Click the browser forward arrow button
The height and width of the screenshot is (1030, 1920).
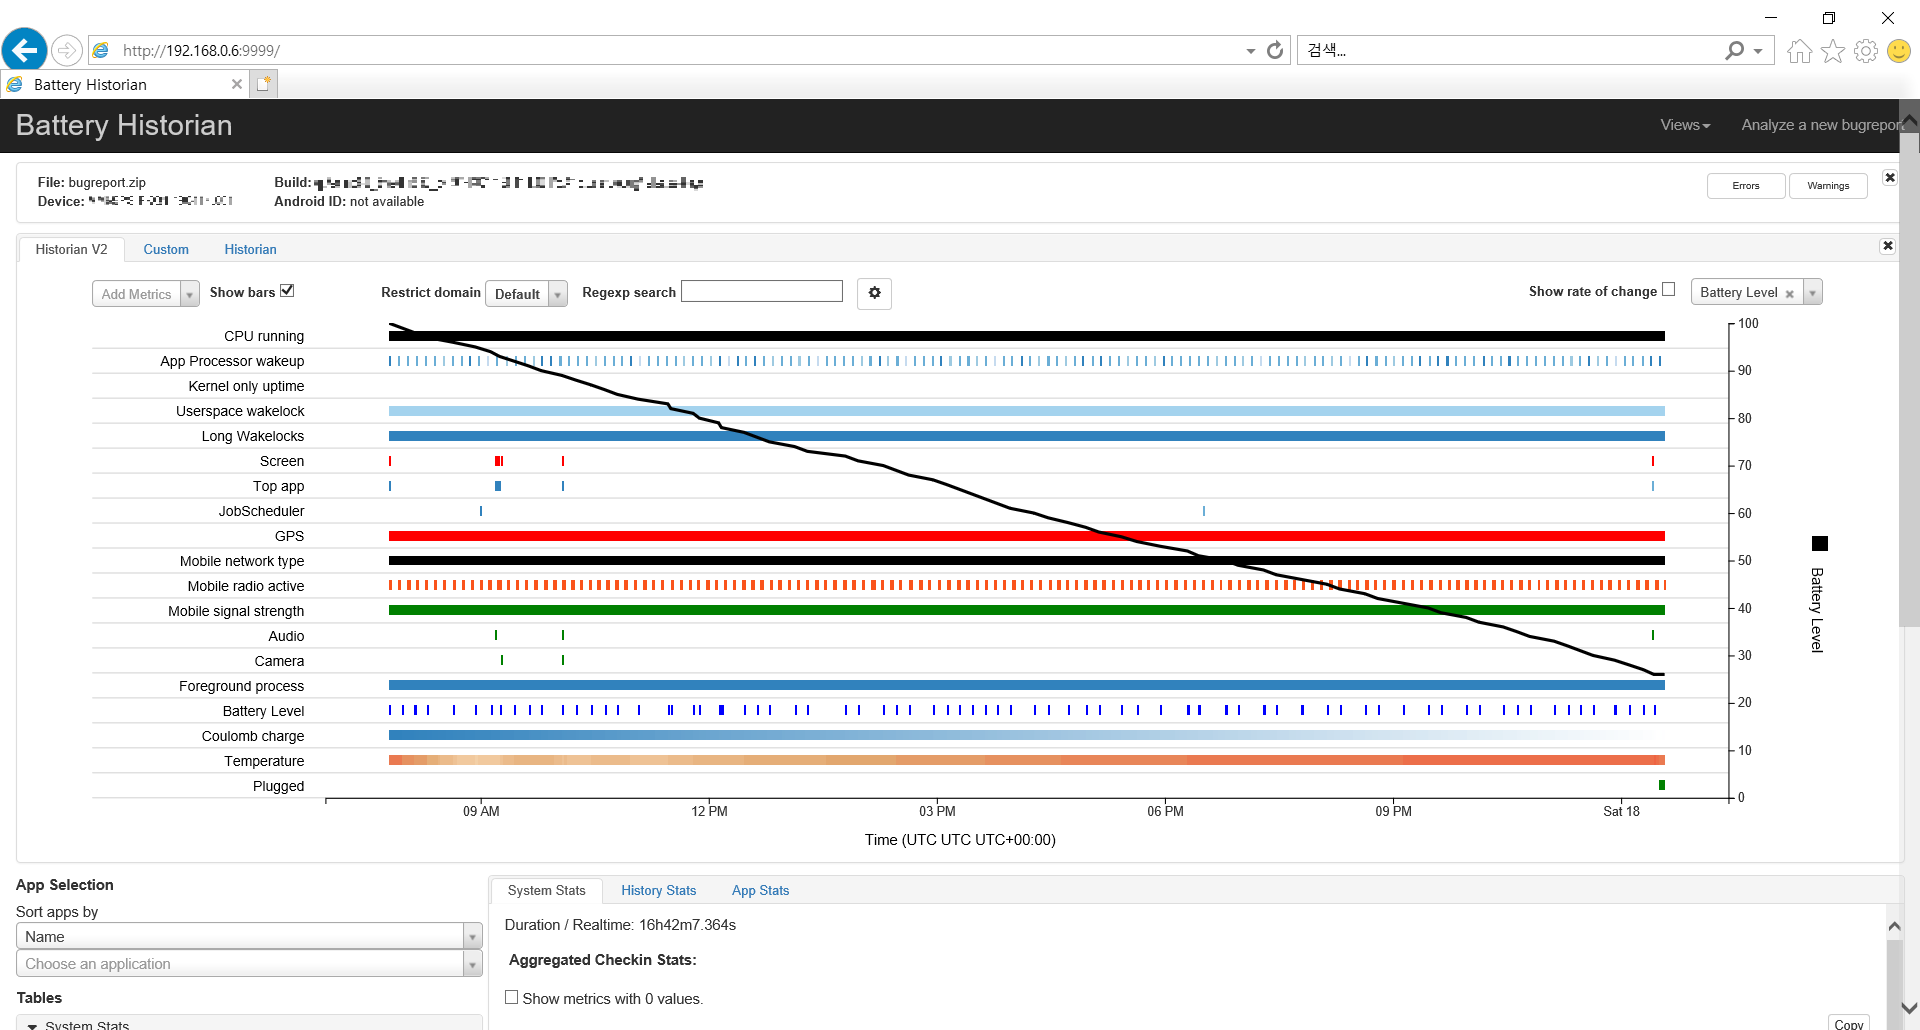[66, 50]
